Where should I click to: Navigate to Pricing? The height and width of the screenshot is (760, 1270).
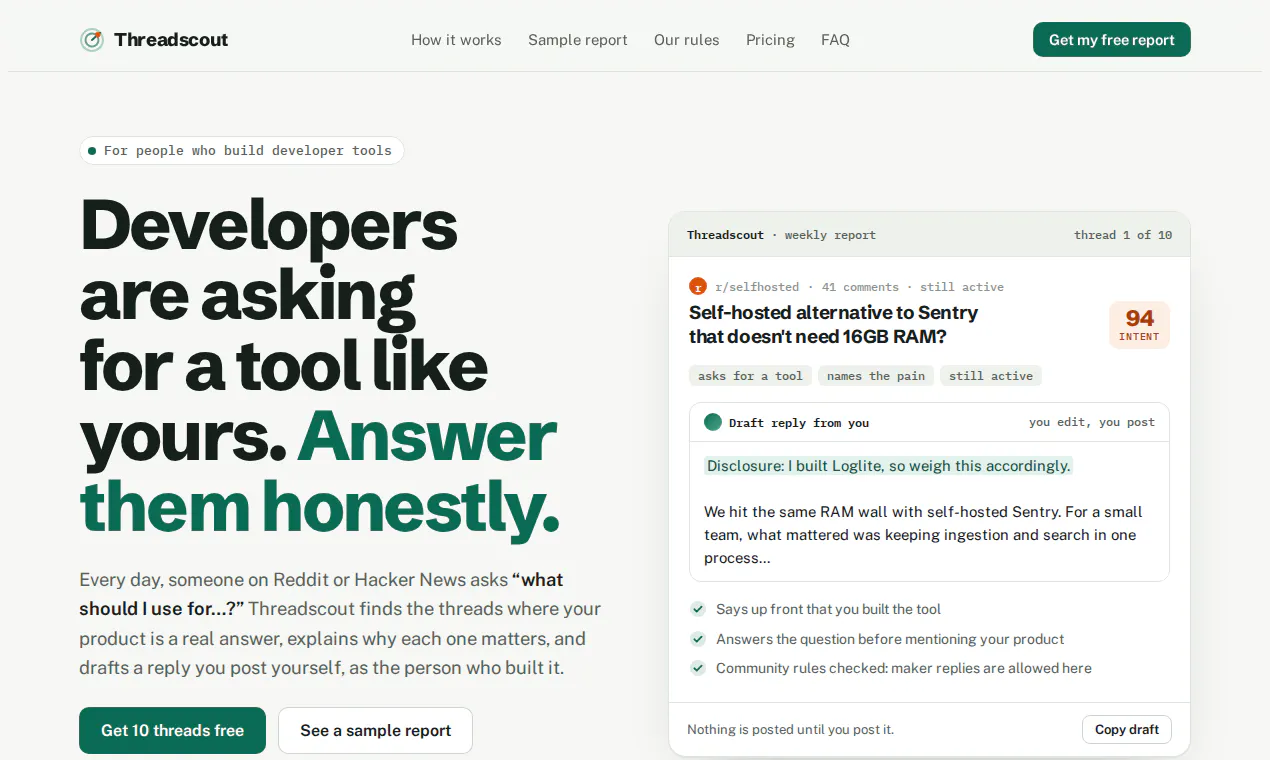(770, 40)
